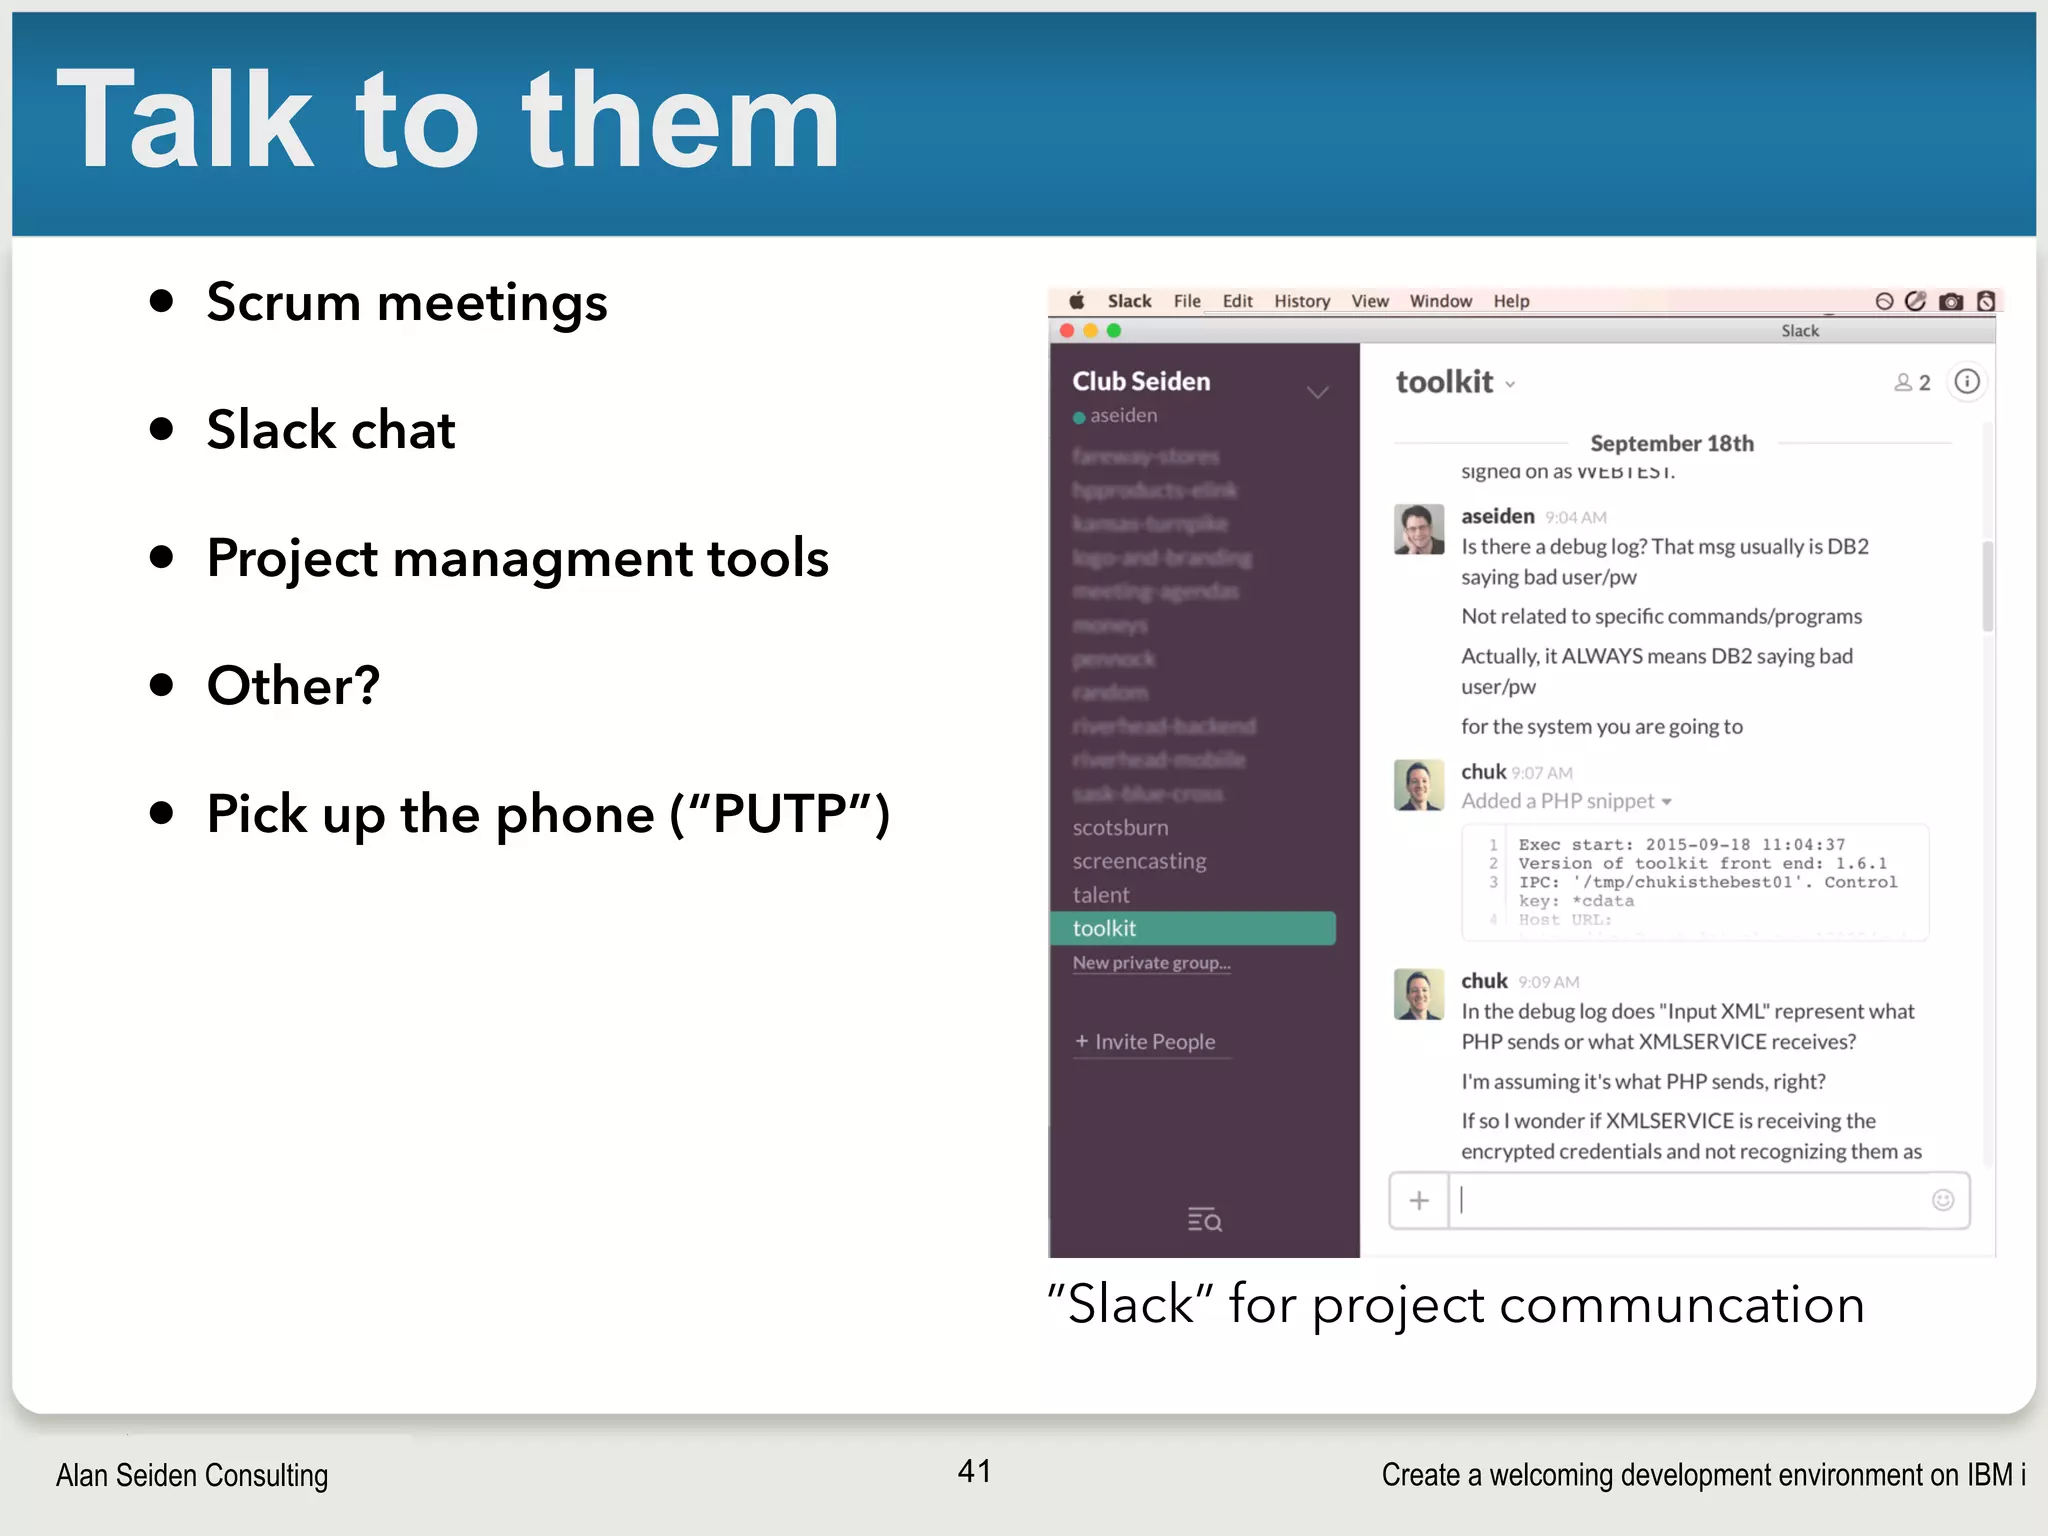
Task: Click the chuk username at 9:07 AM
Action: point(1483,772)
